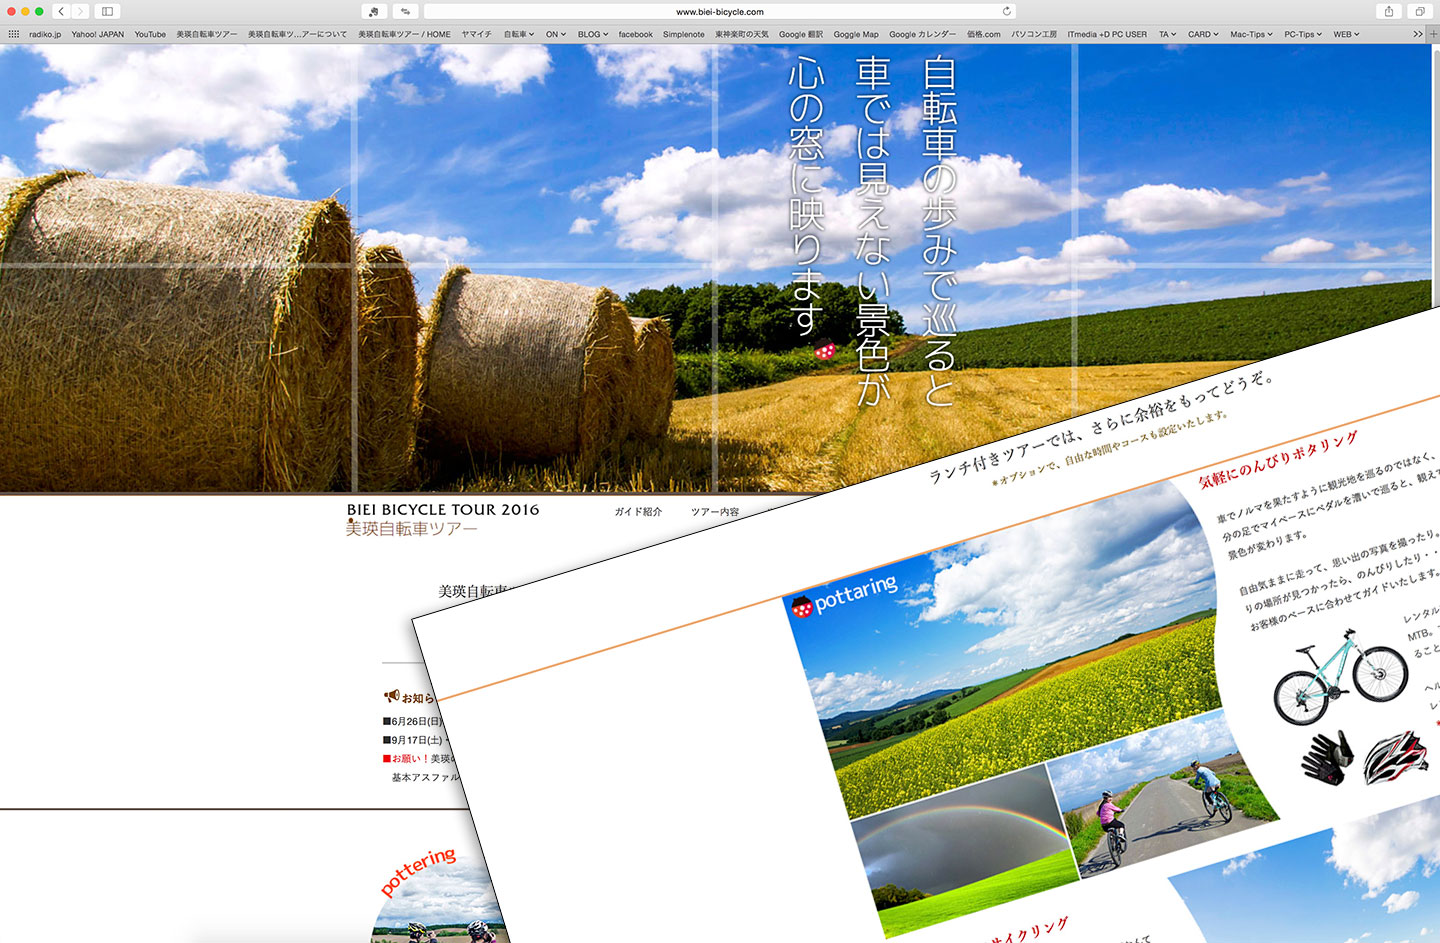Click the ■9月17日(土) news entry
This screenshot has height=943, width=1440.
click(413, 740)
